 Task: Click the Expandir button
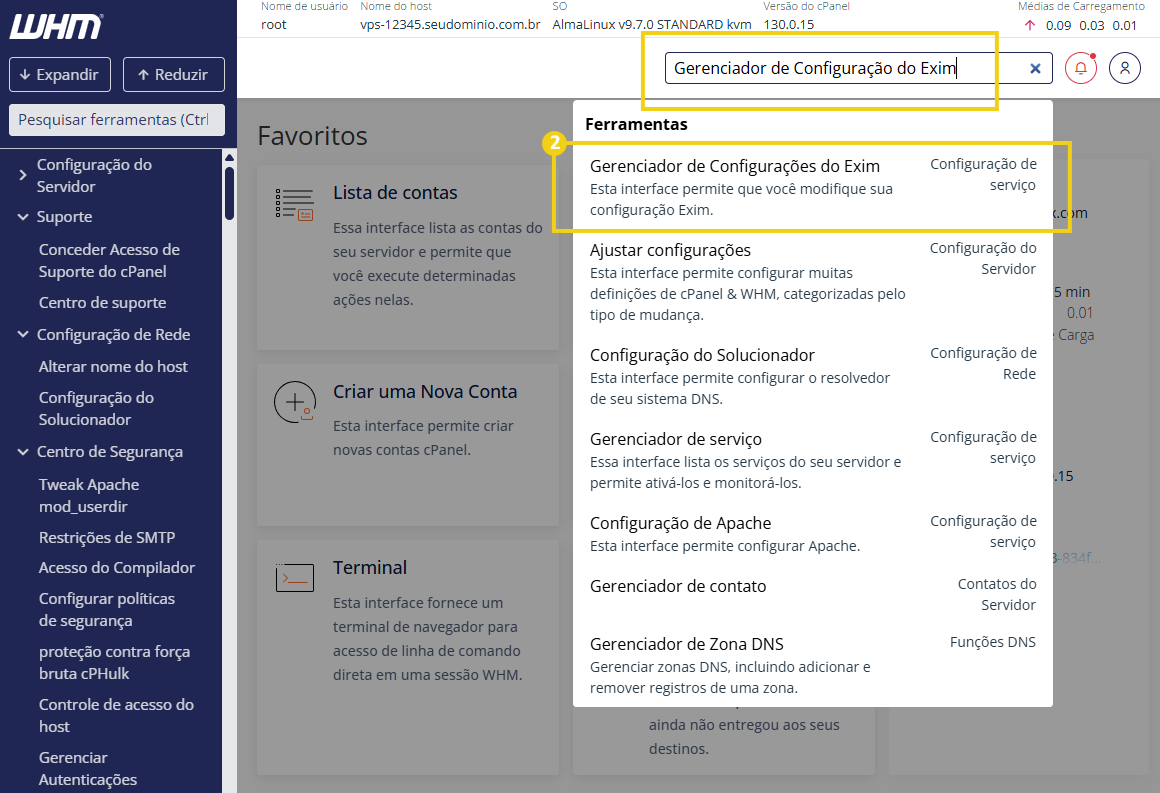tap(59, 74)
